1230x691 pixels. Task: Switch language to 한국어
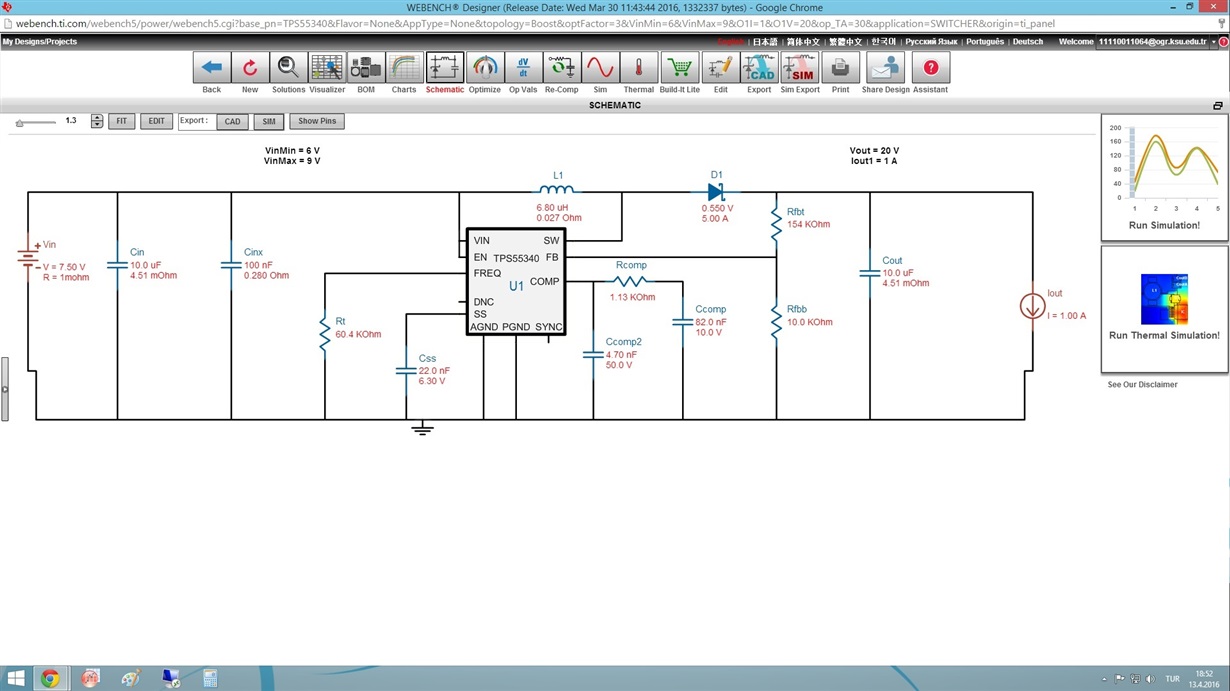883,42
